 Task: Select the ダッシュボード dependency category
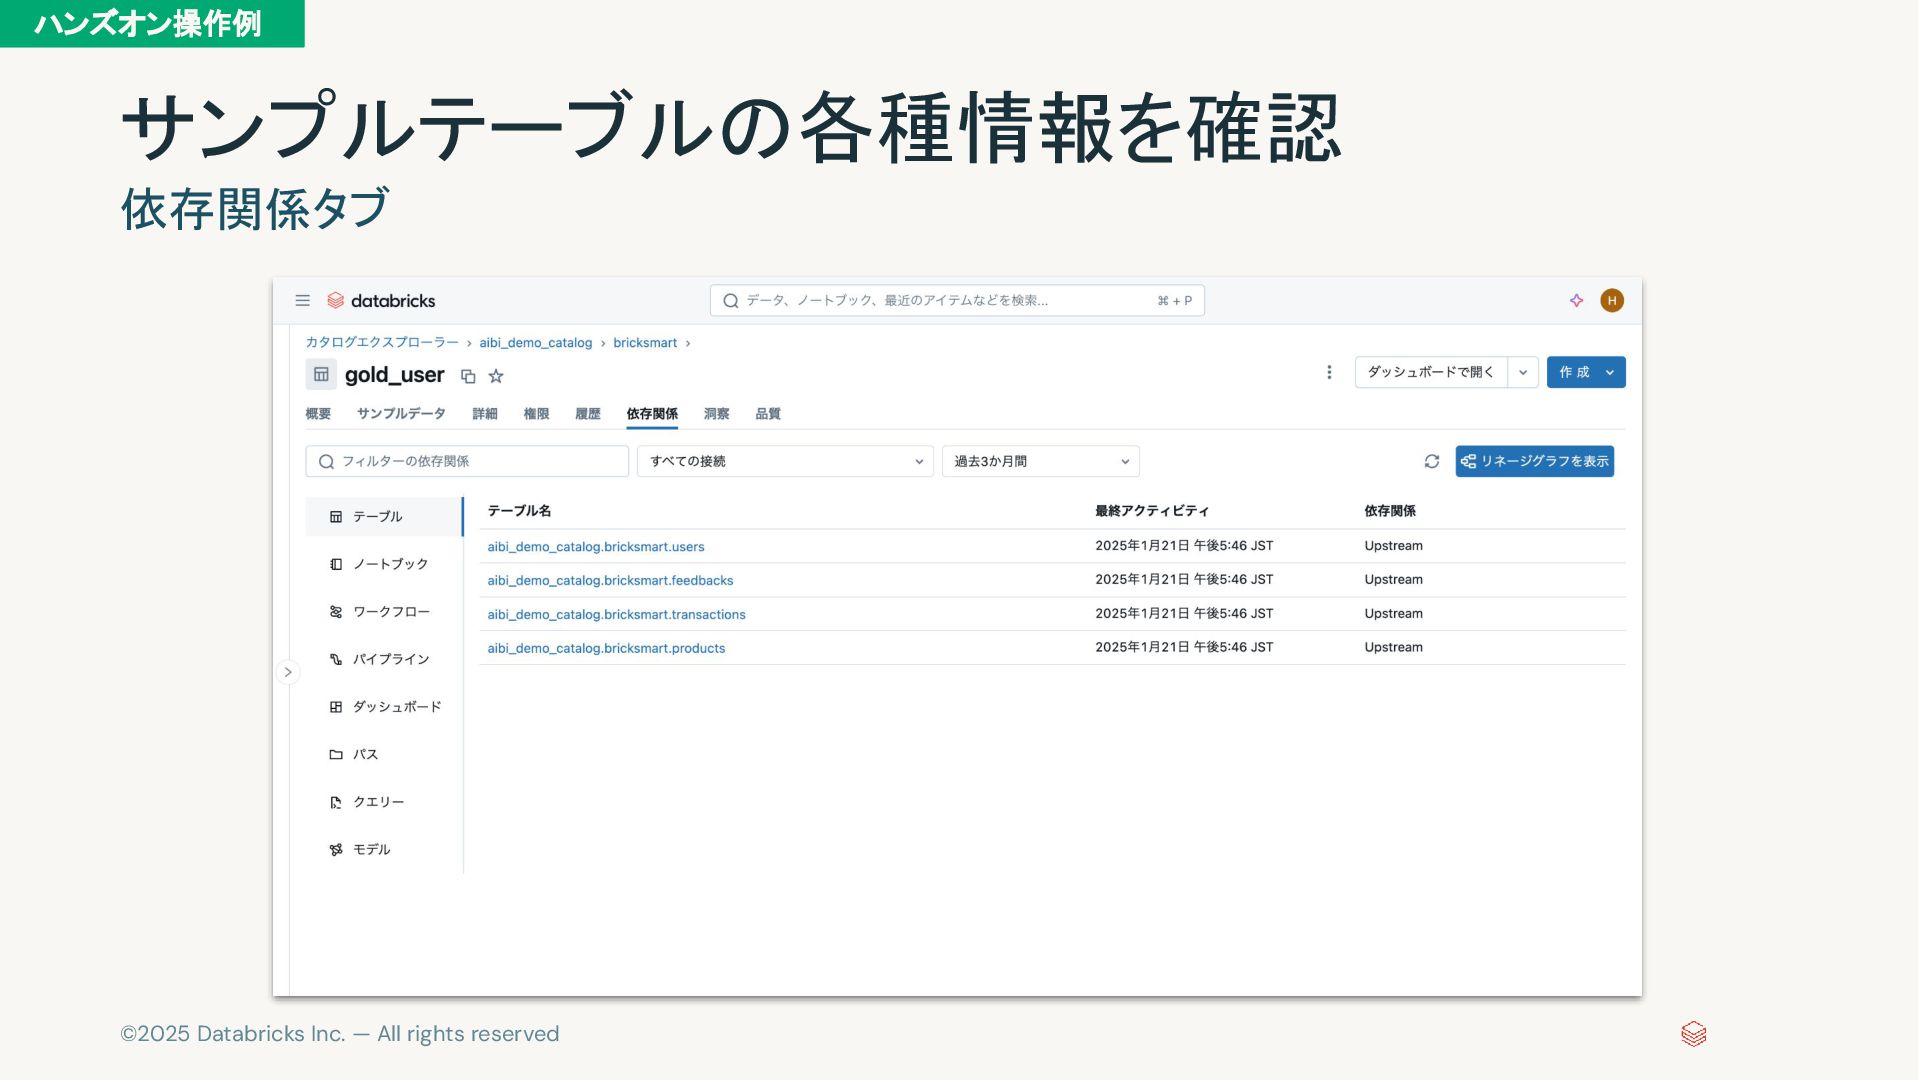[384, 707]
